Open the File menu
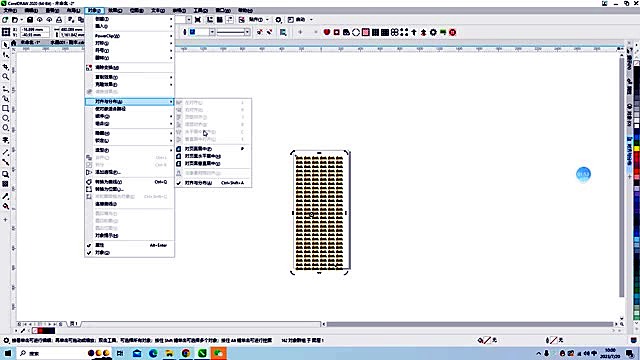Image resolution: width=640 pixels, height=360 pixels. 10,11
